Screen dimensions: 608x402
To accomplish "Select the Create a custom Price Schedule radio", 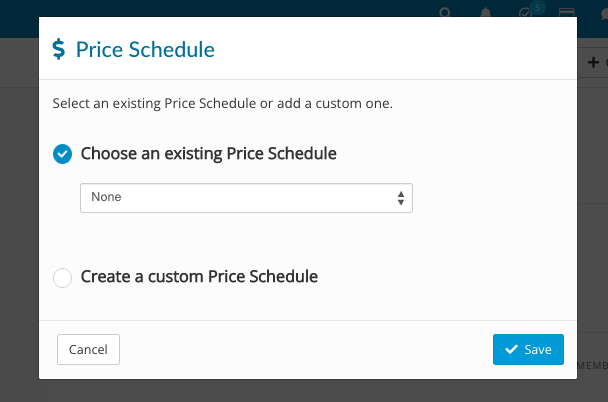I will click(62, 278).
